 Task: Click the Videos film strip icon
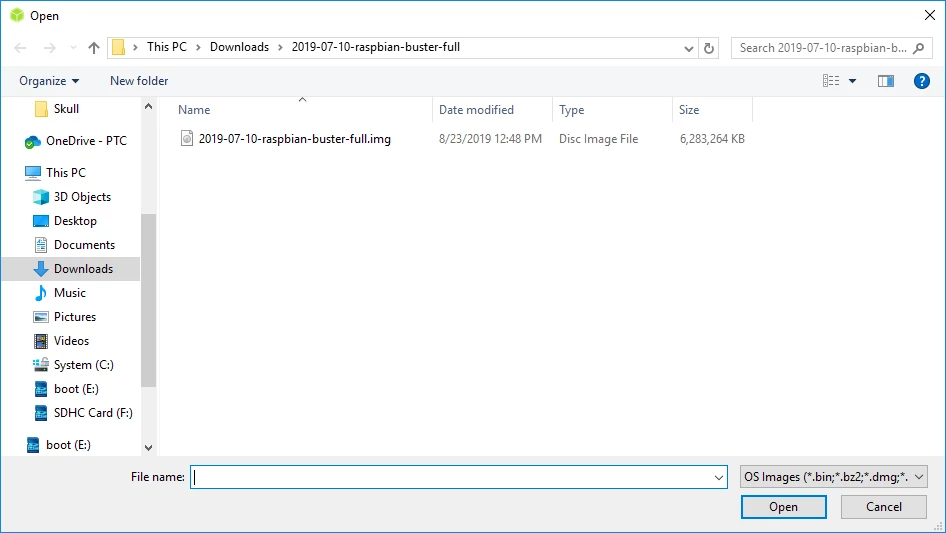[x=40, y=341]
